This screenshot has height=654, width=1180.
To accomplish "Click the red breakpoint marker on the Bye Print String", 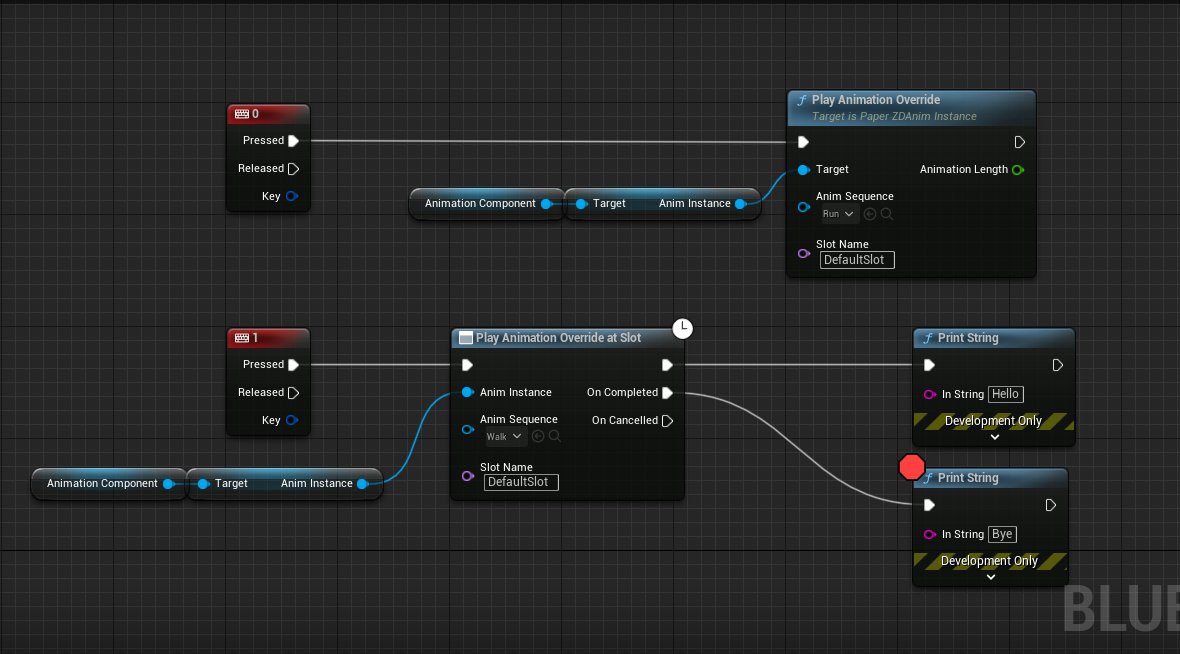I will click(x=911, y=467).
